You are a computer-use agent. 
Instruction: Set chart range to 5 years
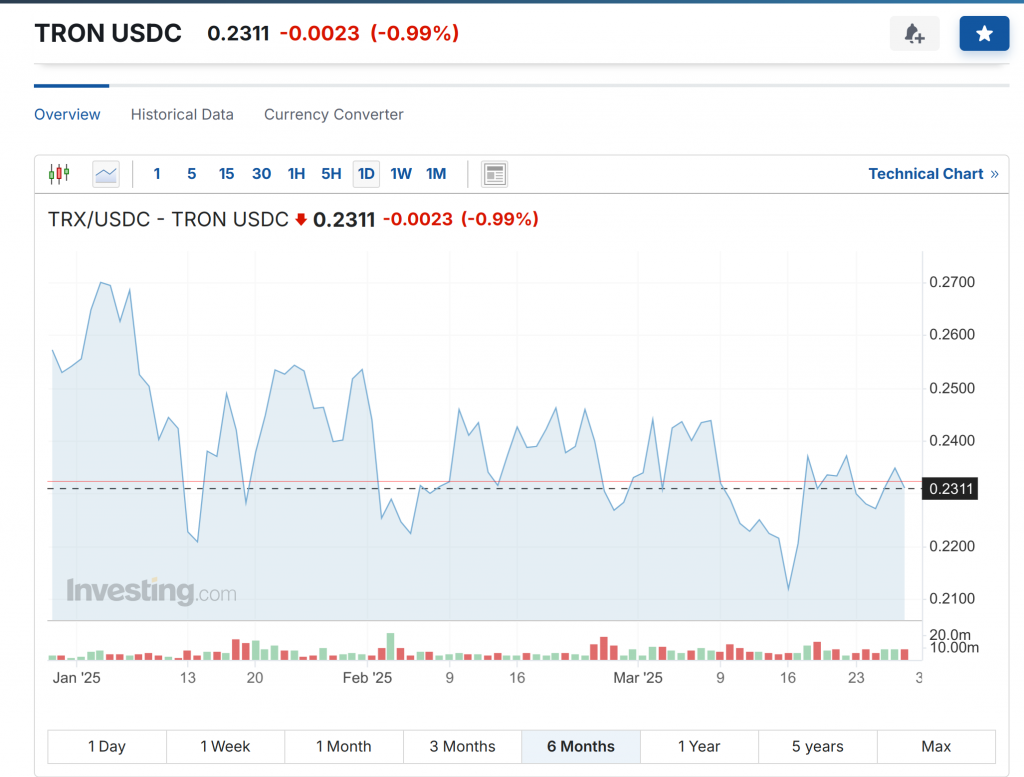pos(818,746)
